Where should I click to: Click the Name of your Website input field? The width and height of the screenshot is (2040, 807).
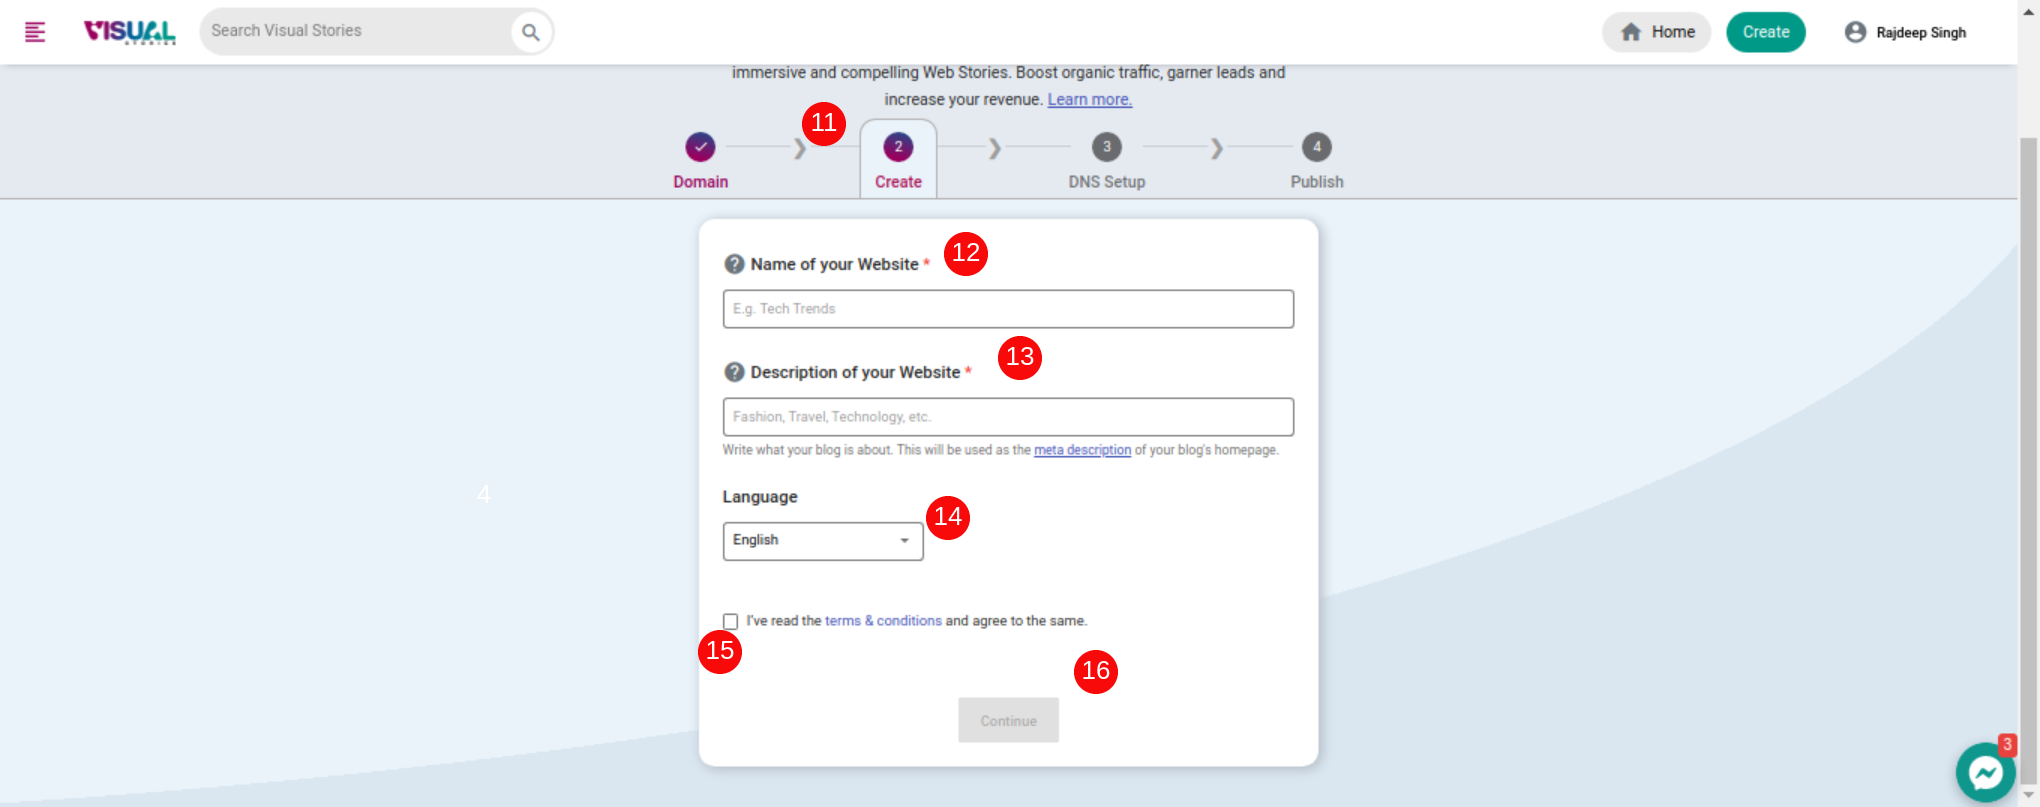click(x=1008, y=309)
